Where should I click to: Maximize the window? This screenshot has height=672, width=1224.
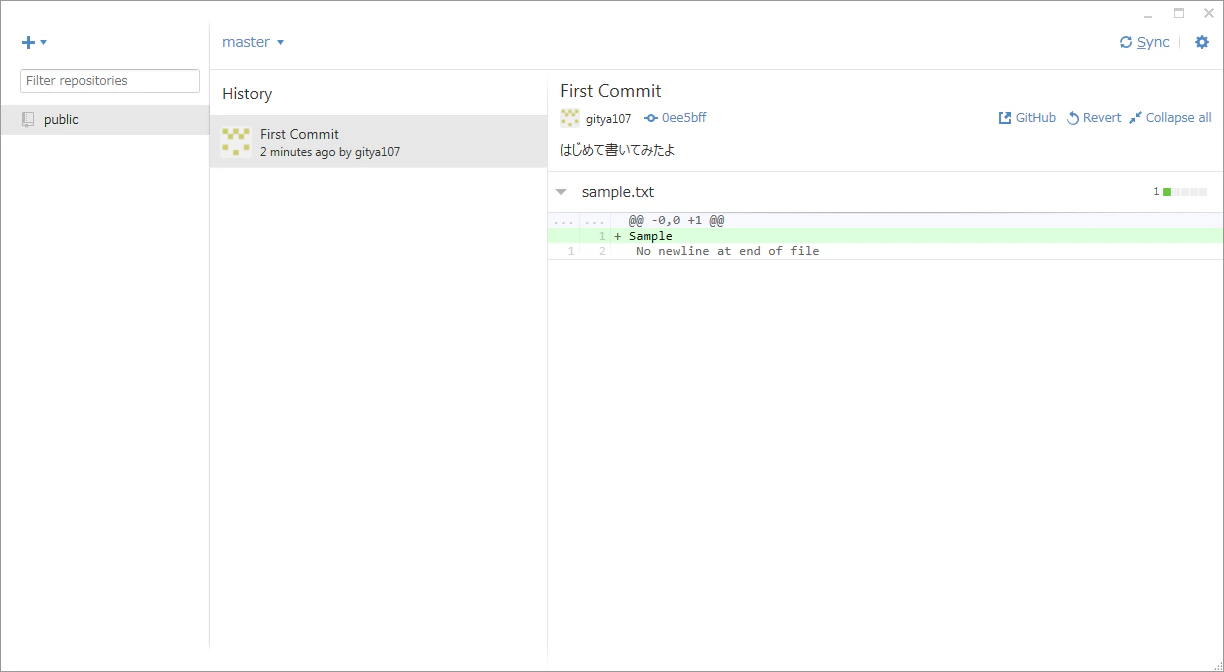[1179, 14]
